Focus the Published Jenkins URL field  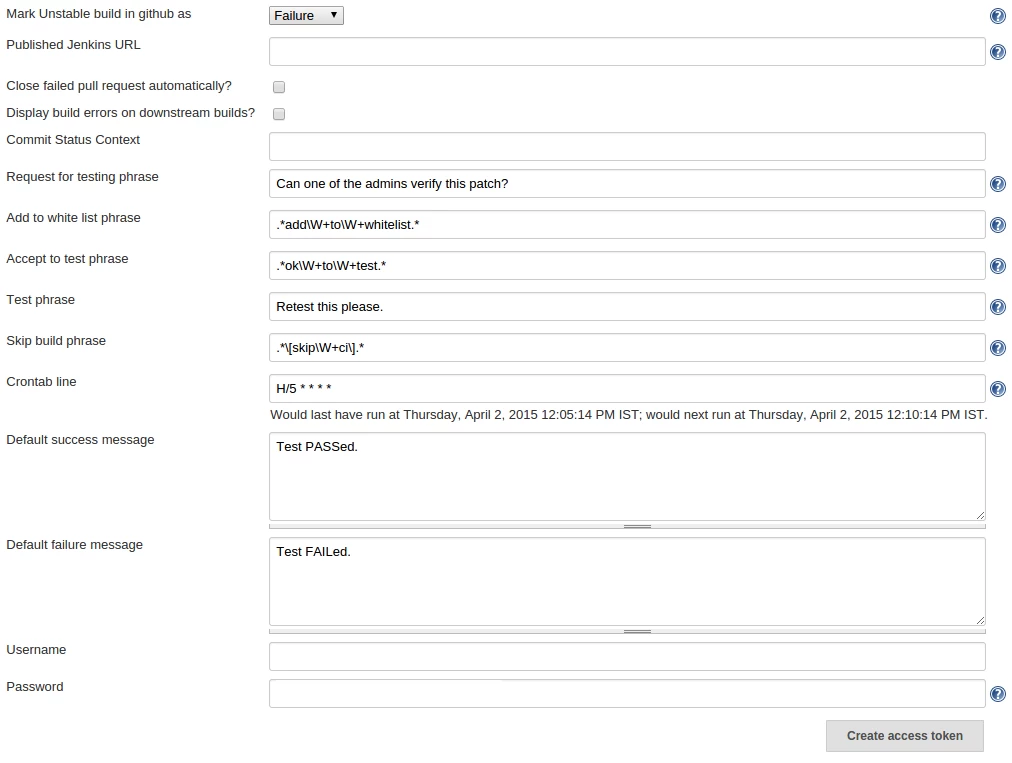coord(627,52)
